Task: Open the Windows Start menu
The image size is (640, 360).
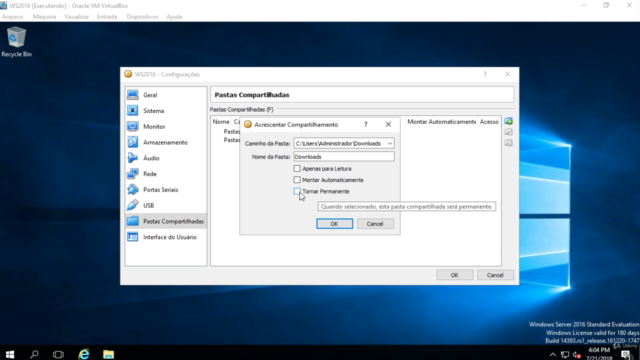Action: click(x=10, y=354)
